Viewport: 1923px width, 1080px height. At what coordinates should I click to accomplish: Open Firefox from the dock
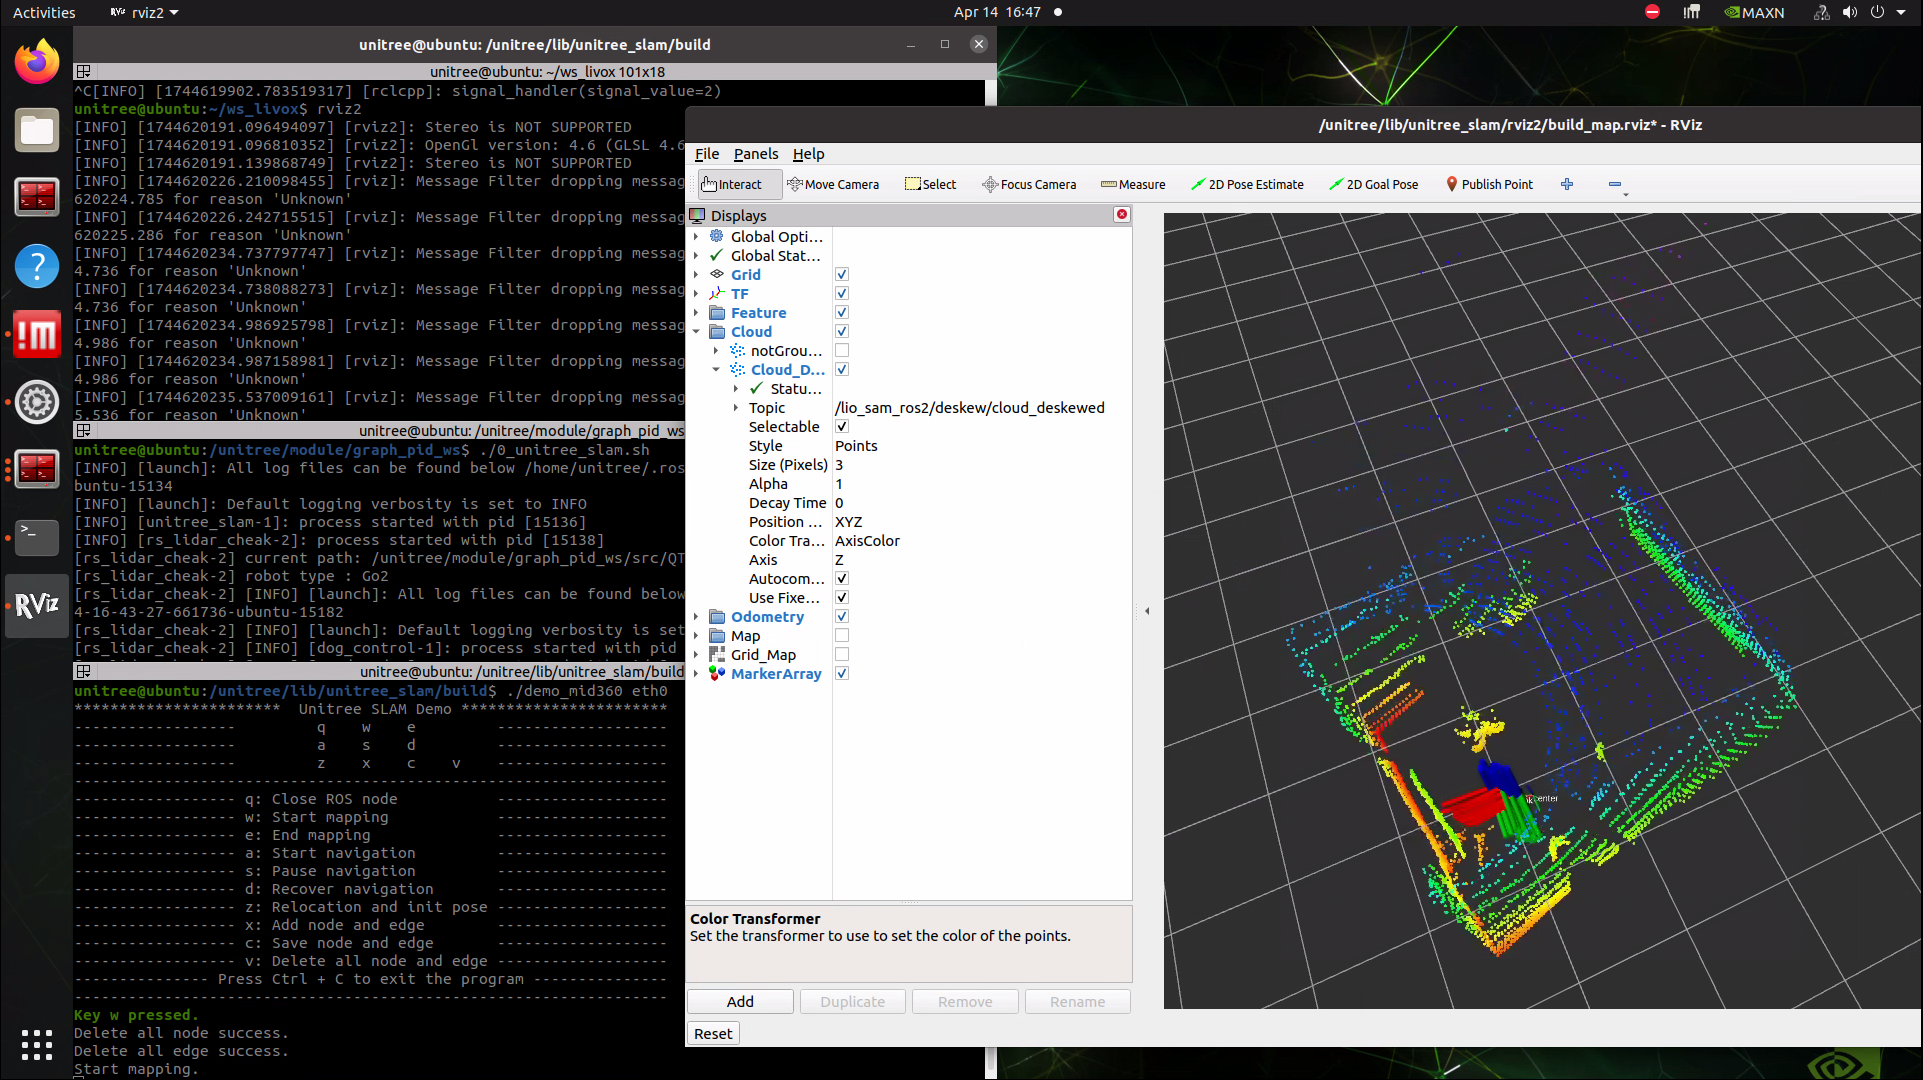coord(37,63)
